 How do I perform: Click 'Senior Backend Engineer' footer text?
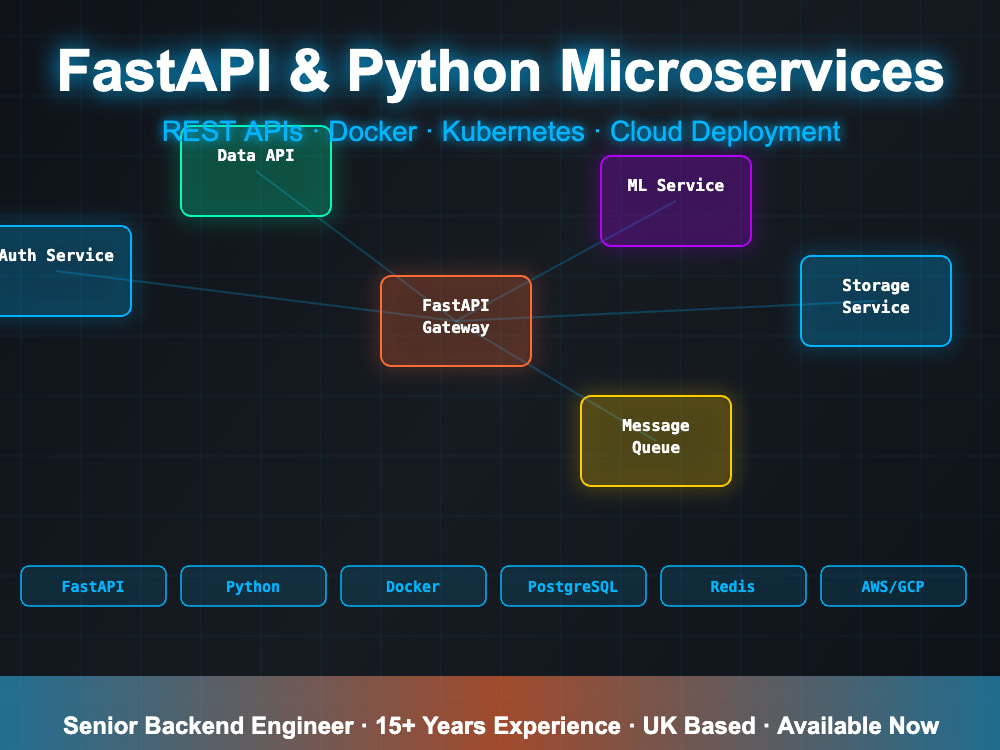point(209,726)
